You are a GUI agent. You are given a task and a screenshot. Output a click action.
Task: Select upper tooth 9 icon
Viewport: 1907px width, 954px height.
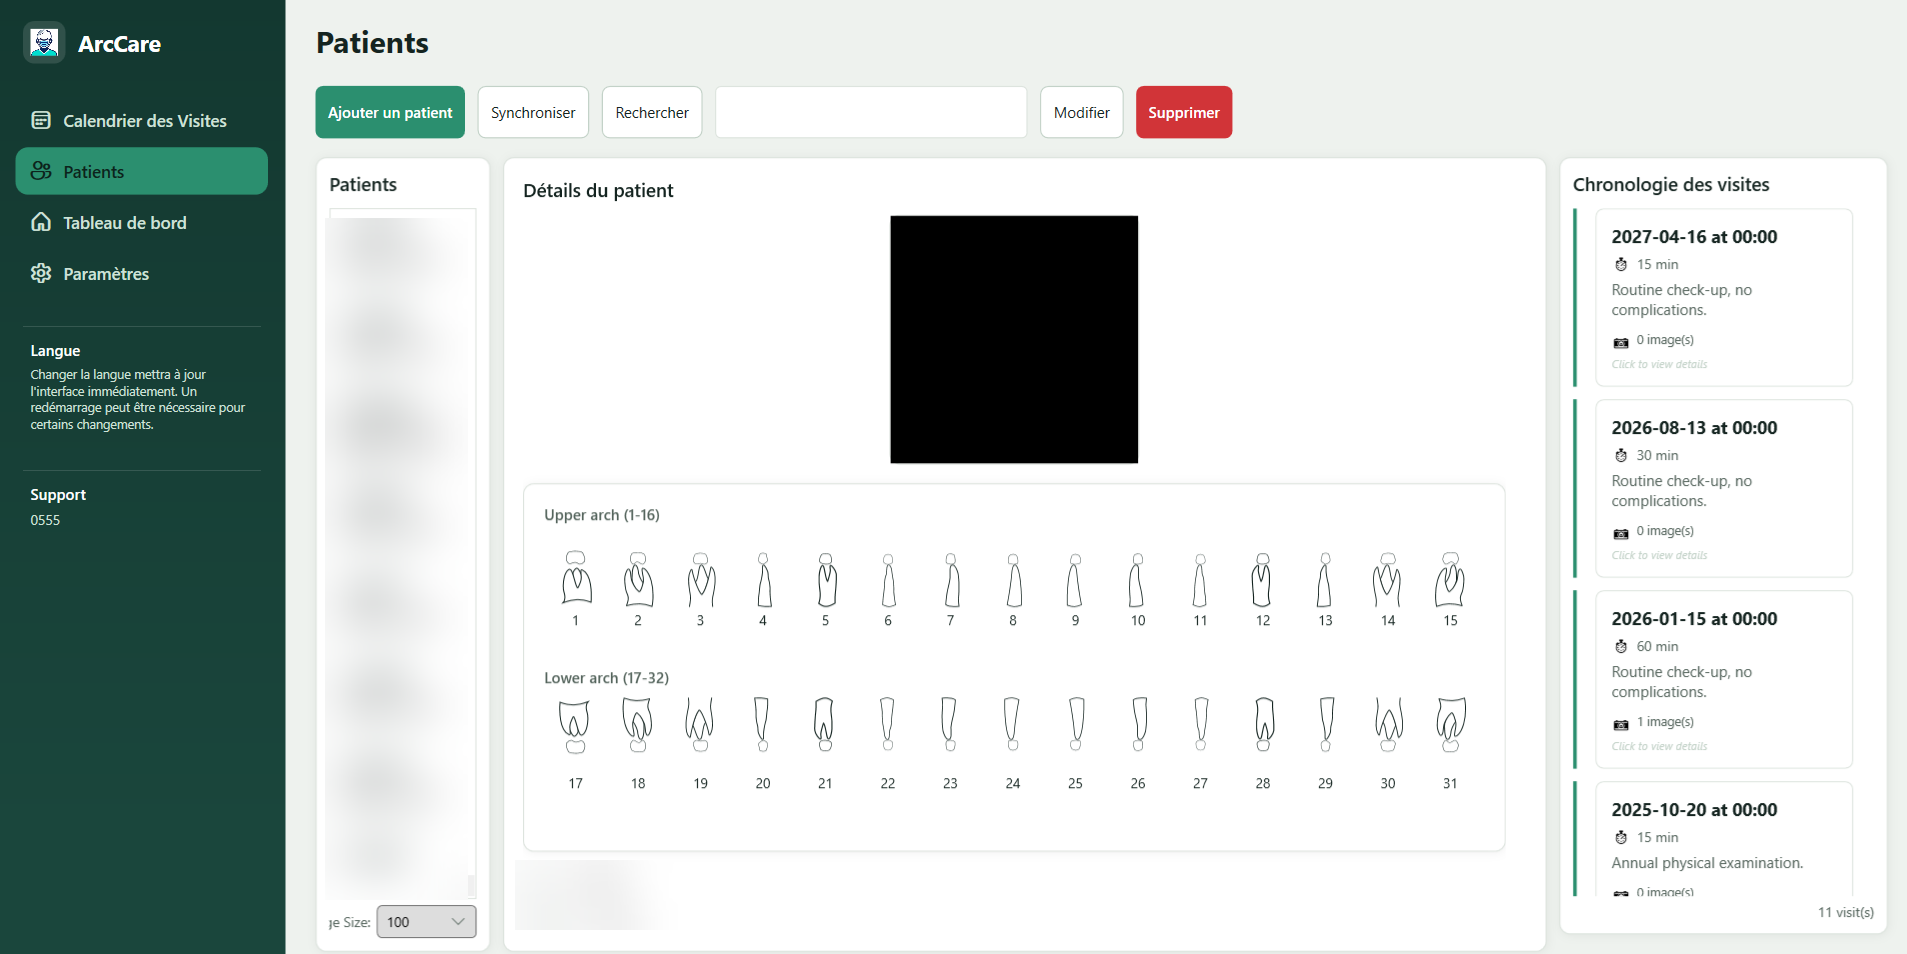pos(1076,579)
